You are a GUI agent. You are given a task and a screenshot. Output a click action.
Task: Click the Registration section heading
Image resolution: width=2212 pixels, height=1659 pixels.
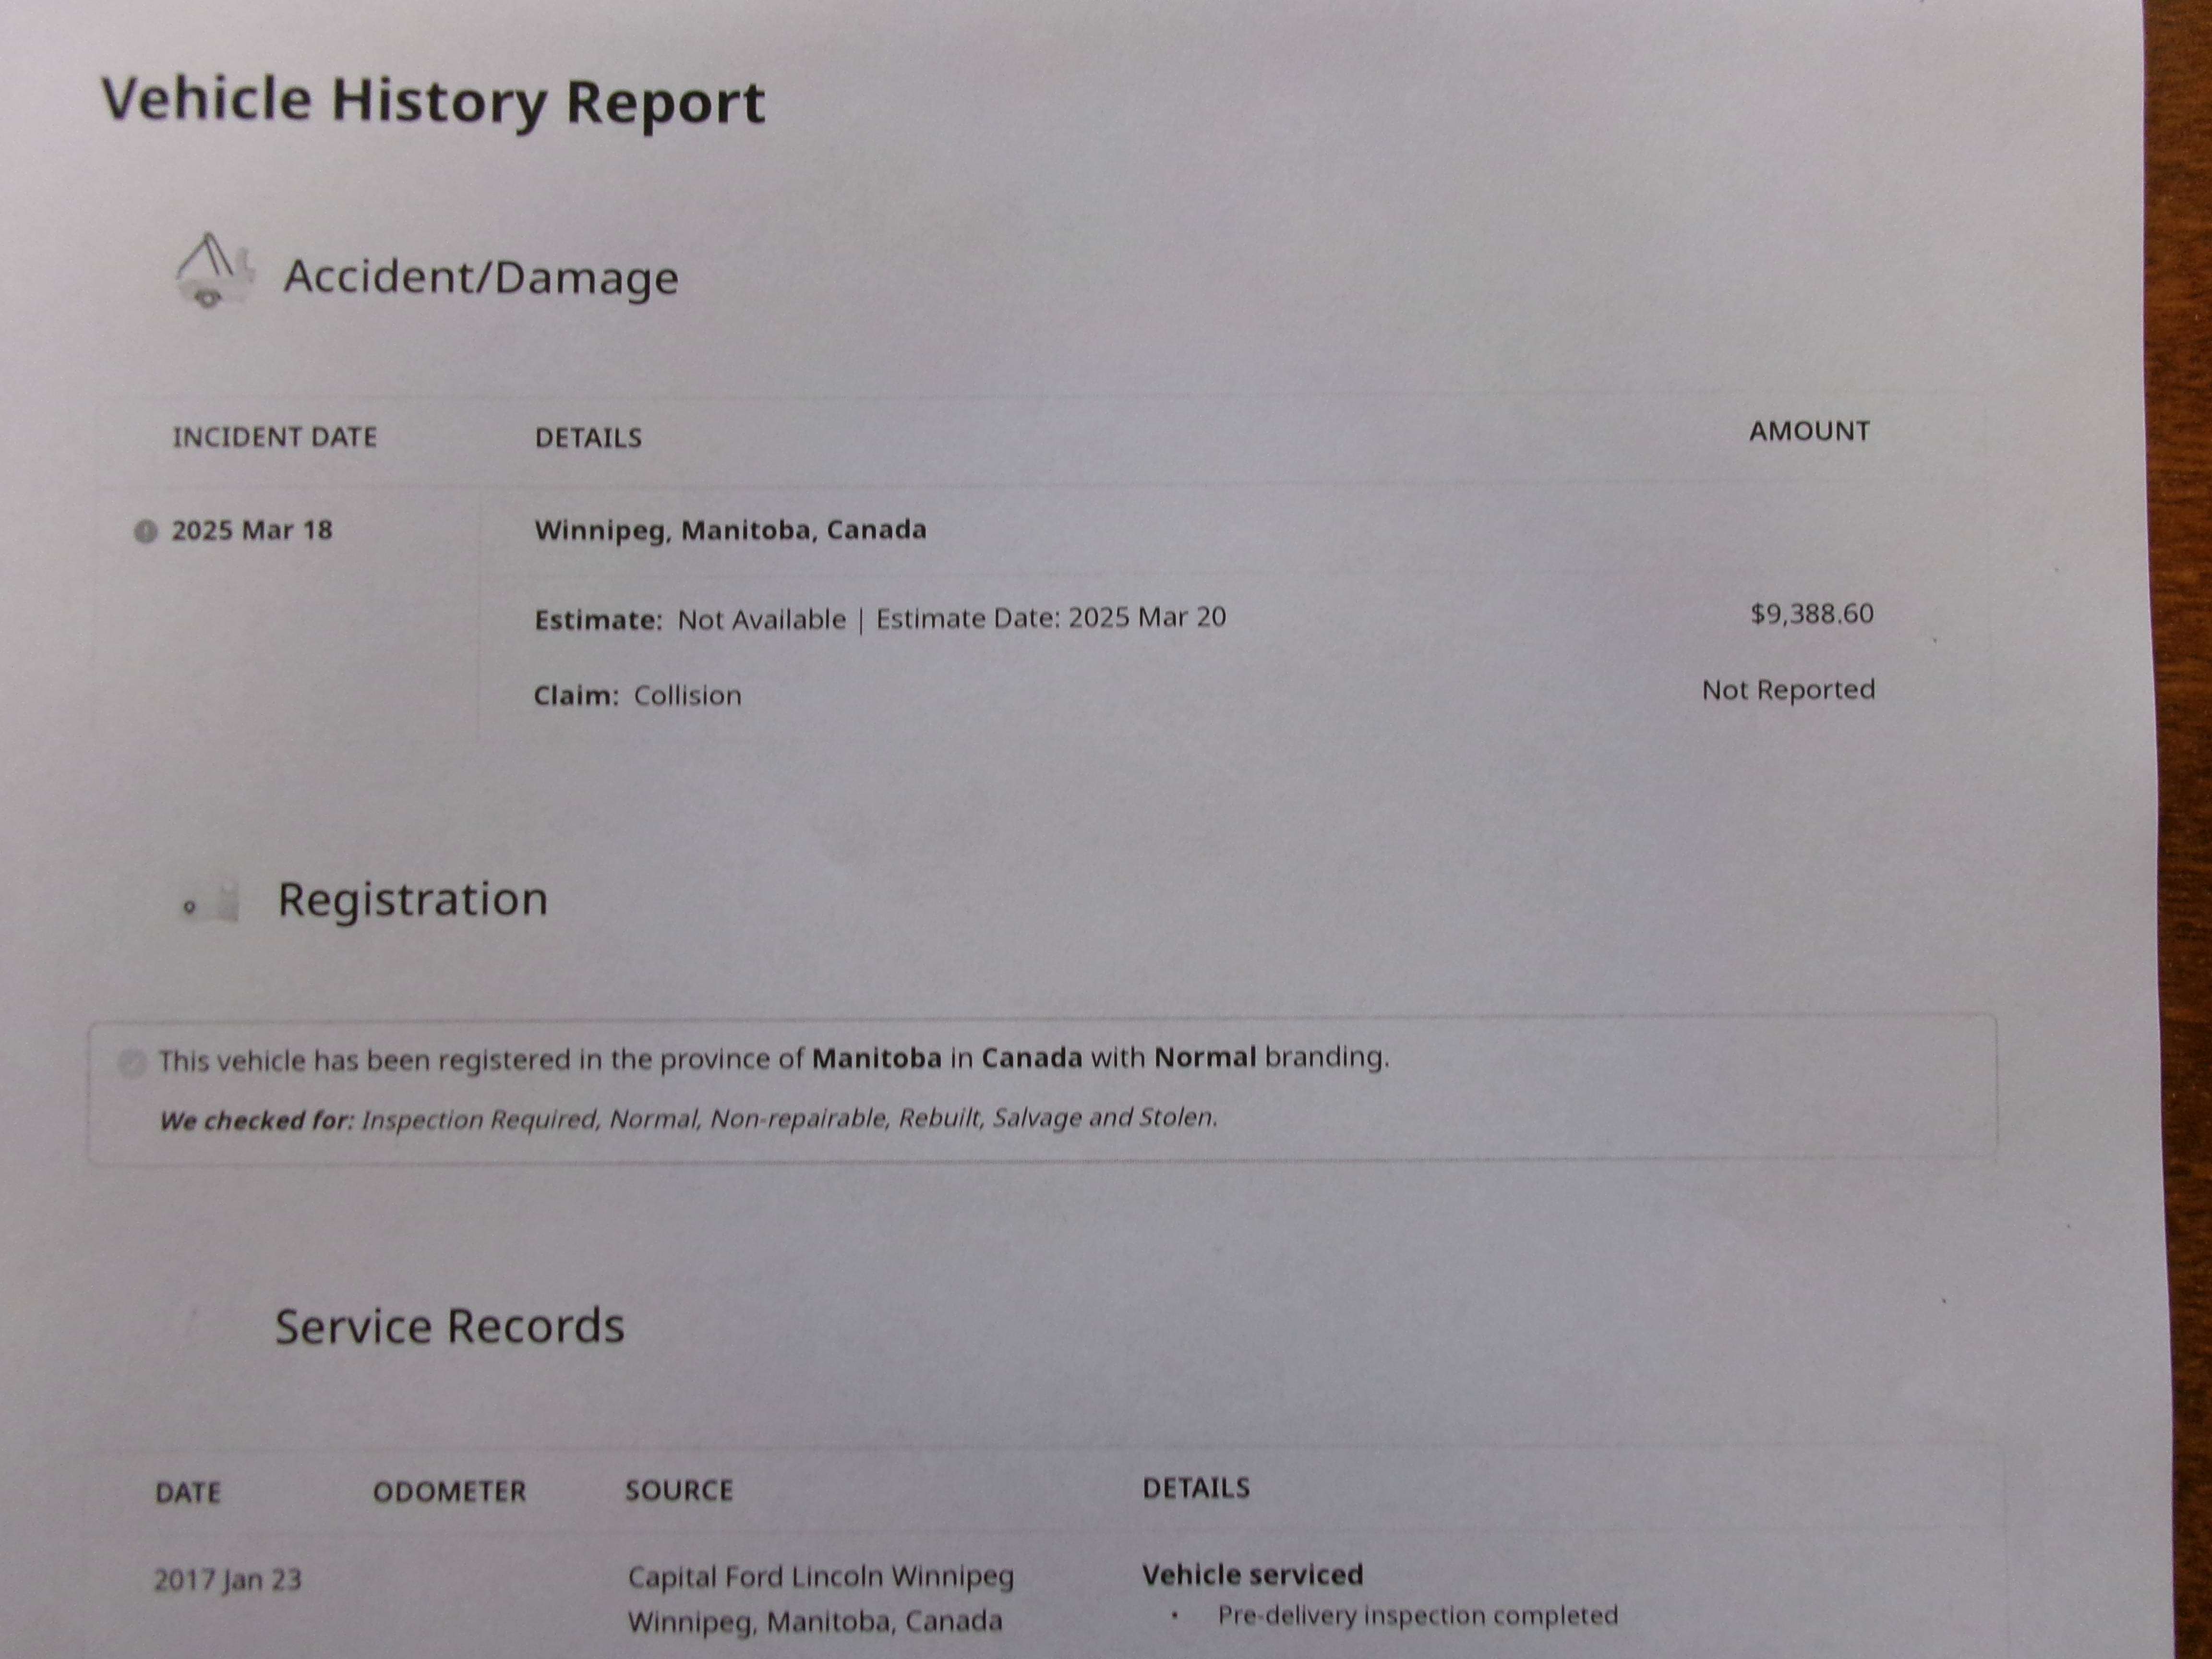click(413, 899)
